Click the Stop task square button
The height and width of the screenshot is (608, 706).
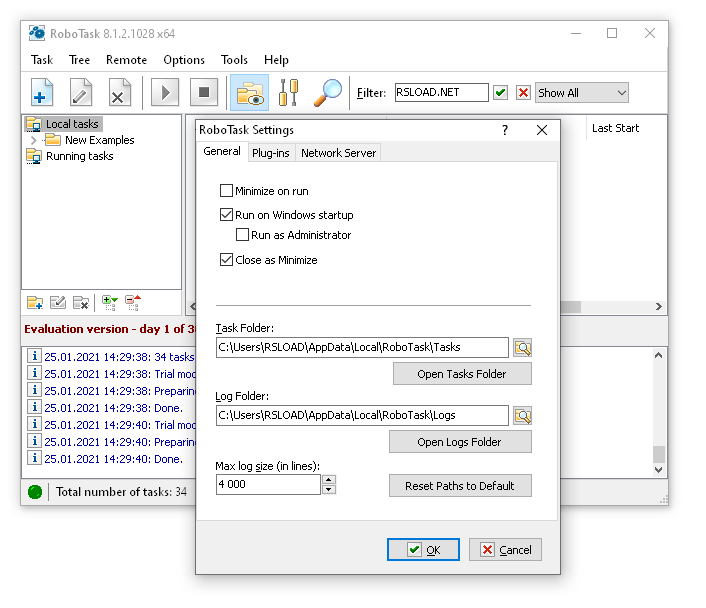point(204,93)
